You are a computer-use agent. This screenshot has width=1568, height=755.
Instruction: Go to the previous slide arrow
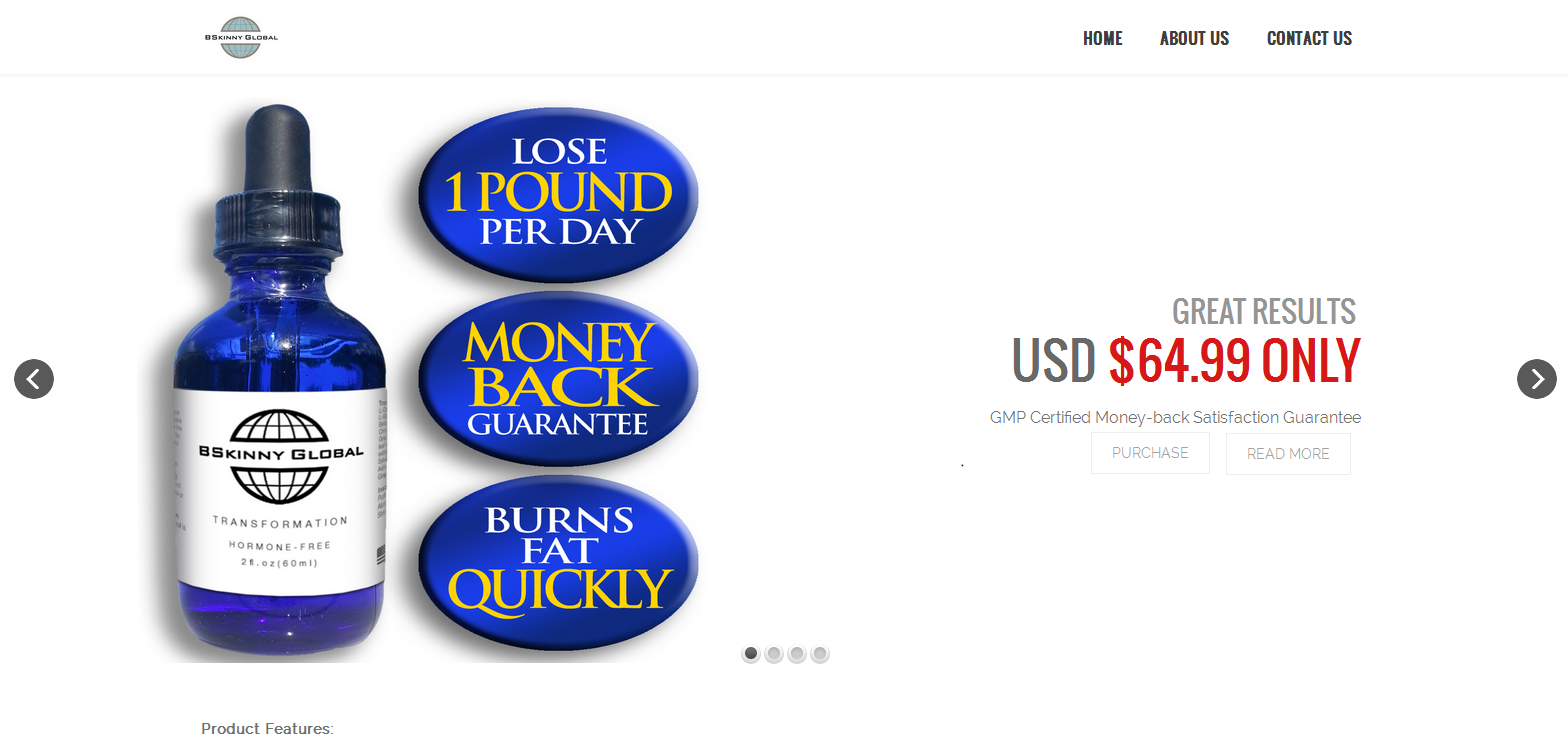coord(34,379)
